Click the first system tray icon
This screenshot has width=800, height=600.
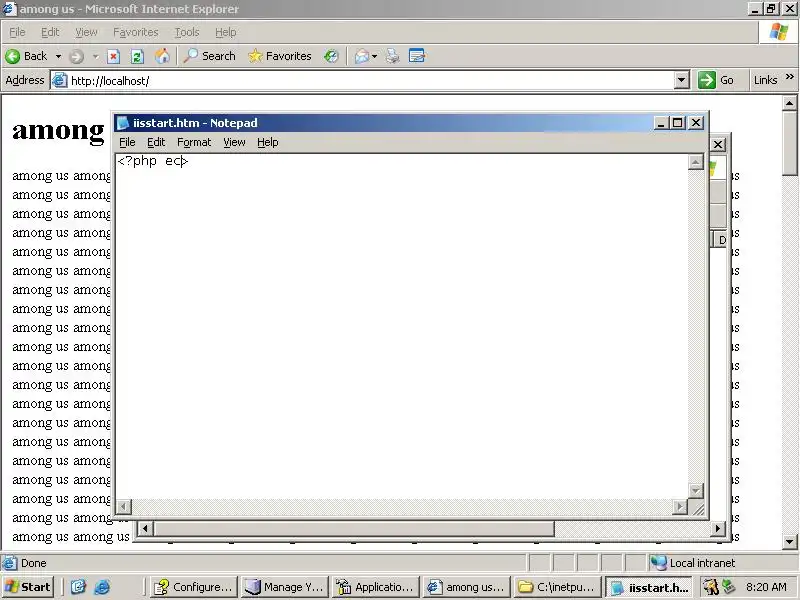[x=710, y=587]
